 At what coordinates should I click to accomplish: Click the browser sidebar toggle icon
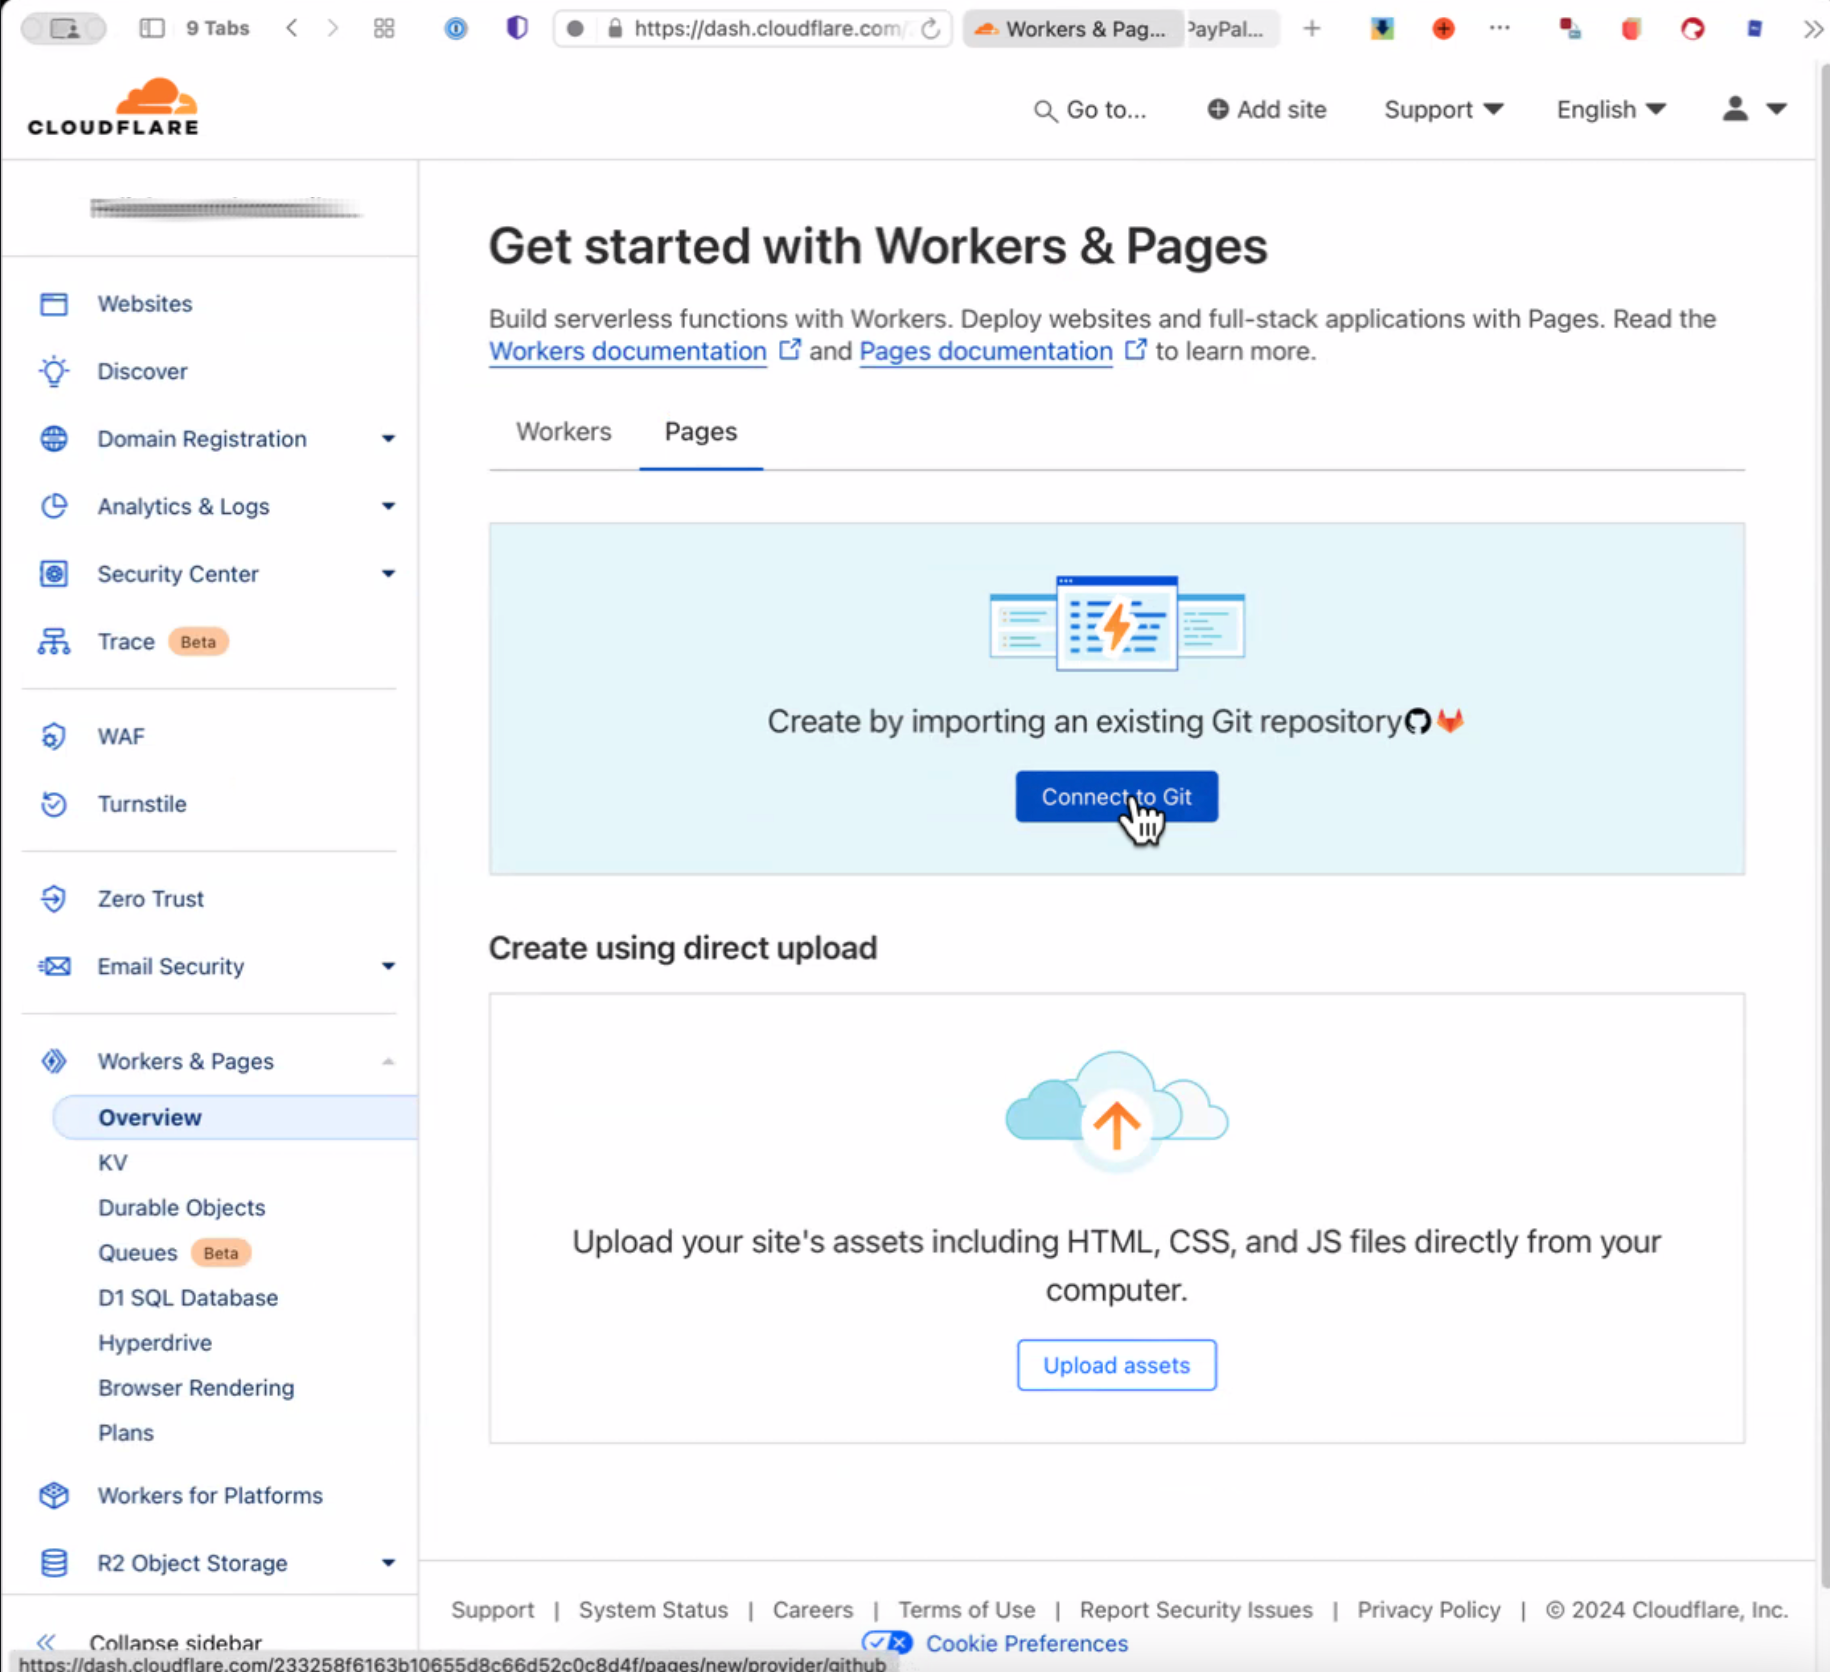point(152,28)
